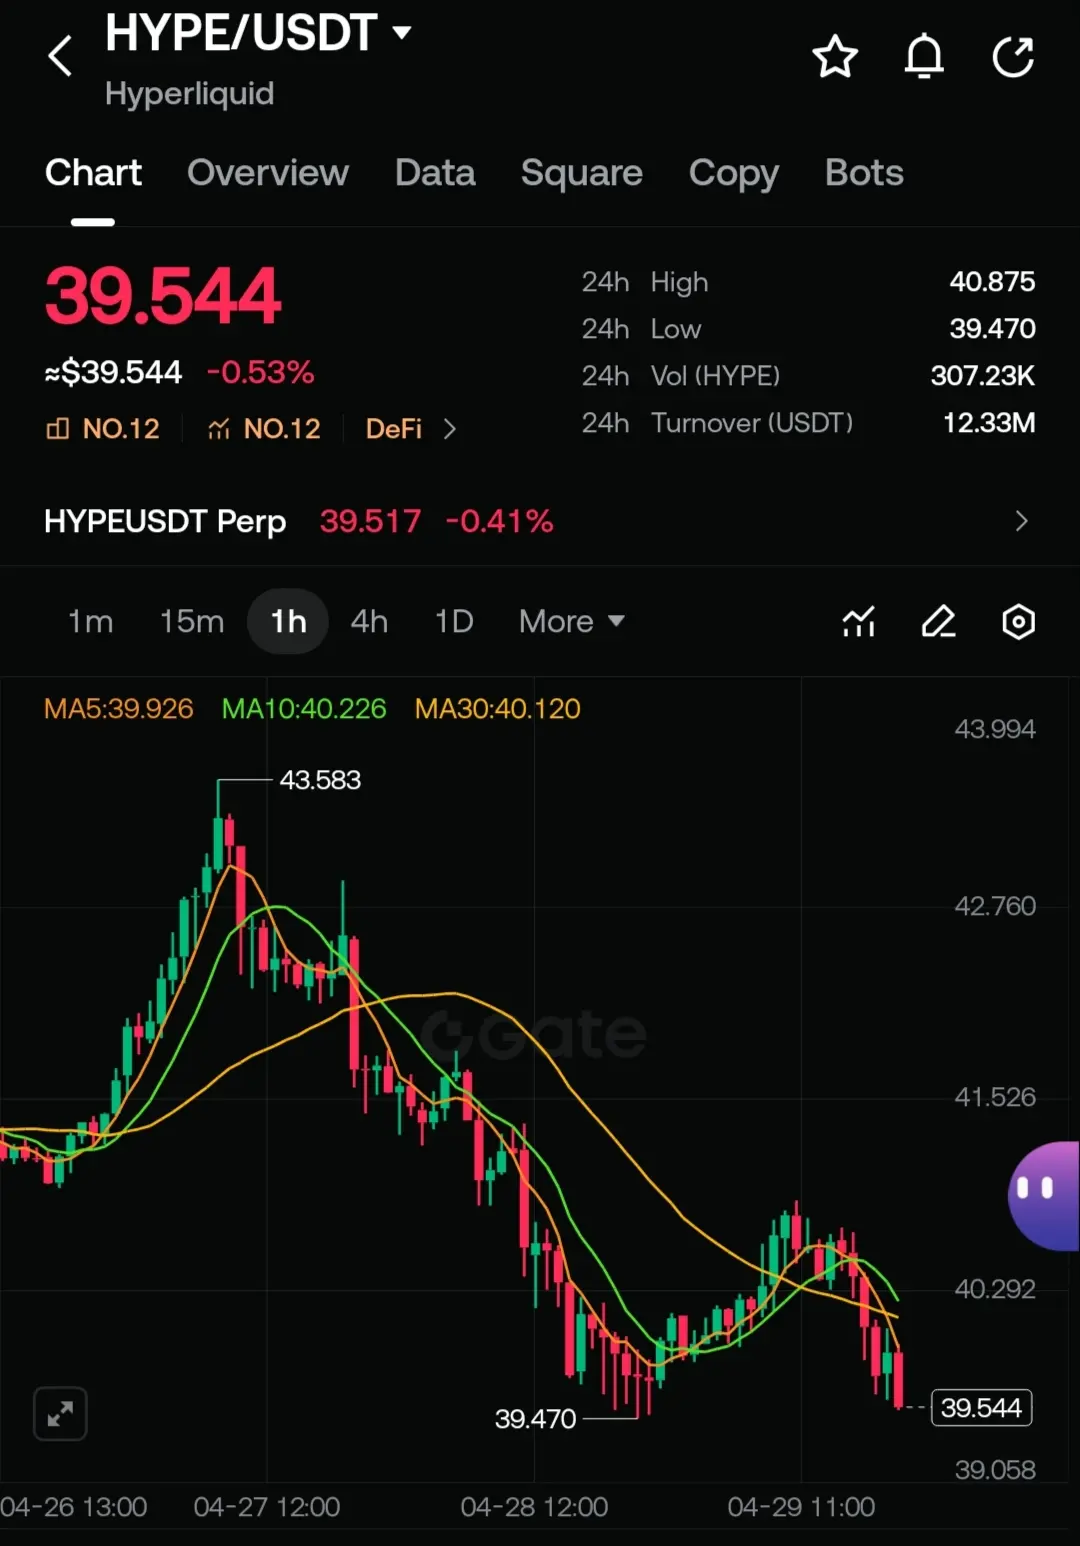Go back using the back arrow
This screenshot has height=1546, width=1080.
tap(60, 56)
